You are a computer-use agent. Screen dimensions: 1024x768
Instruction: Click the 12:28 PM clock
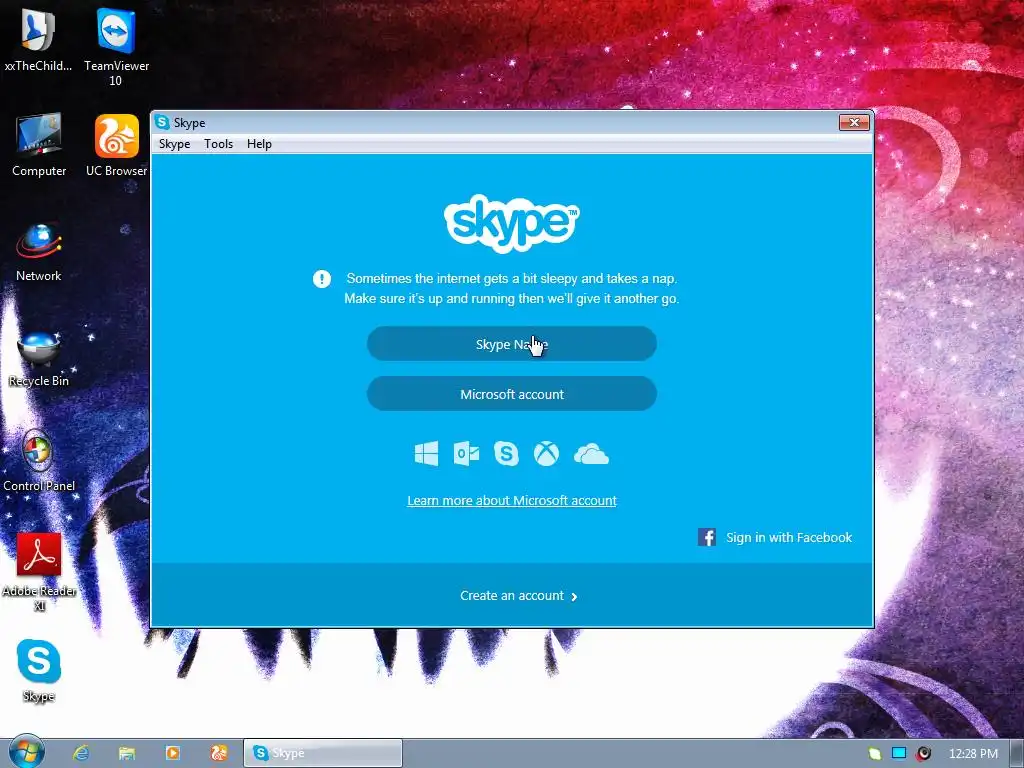973,754
